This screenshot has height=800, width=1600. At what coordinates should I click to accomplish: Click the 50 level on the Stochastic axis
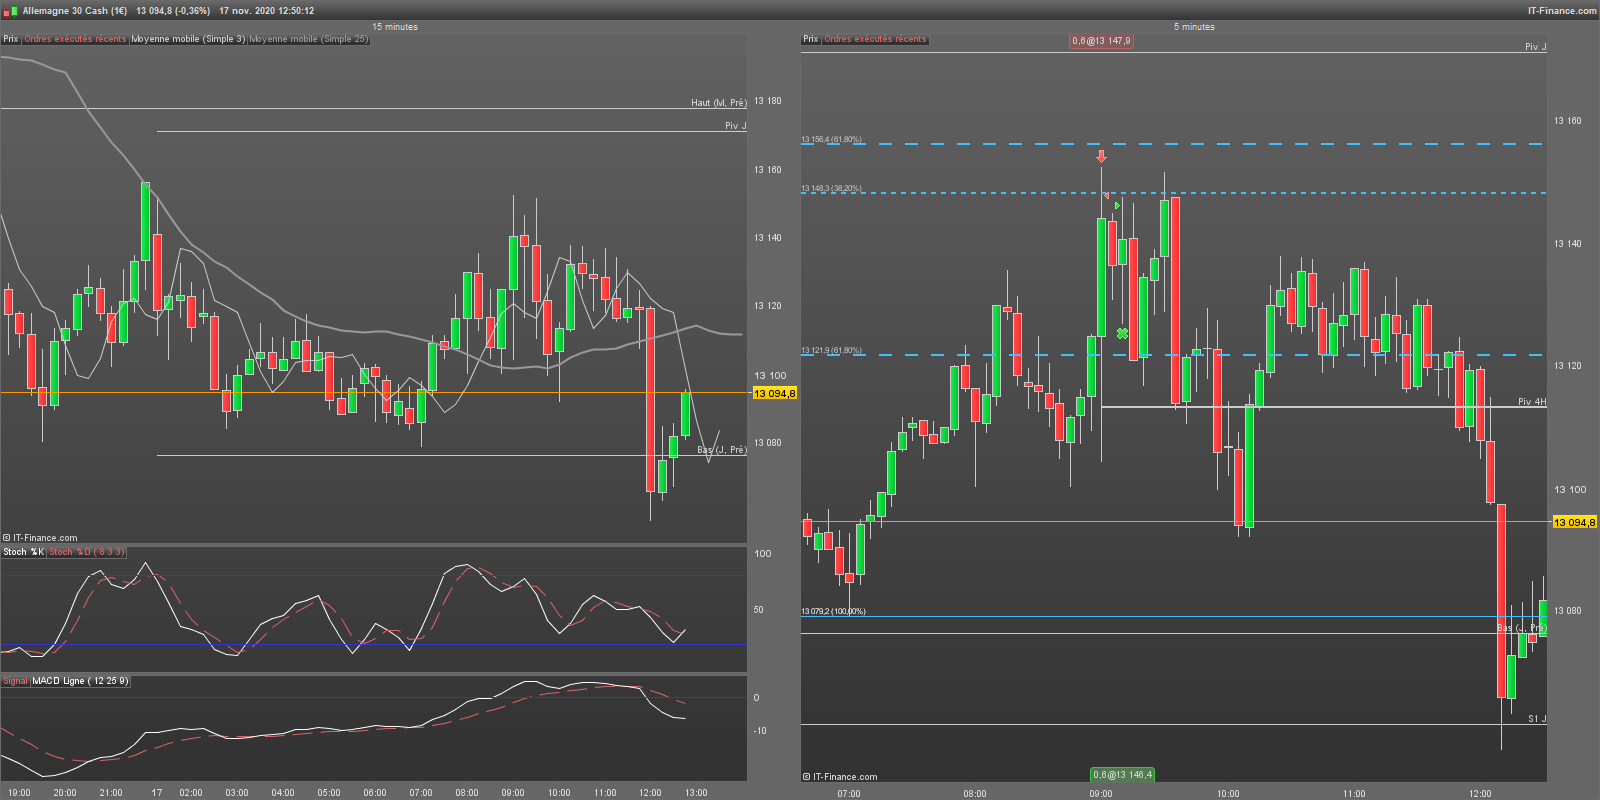click(x=759, y=610)
